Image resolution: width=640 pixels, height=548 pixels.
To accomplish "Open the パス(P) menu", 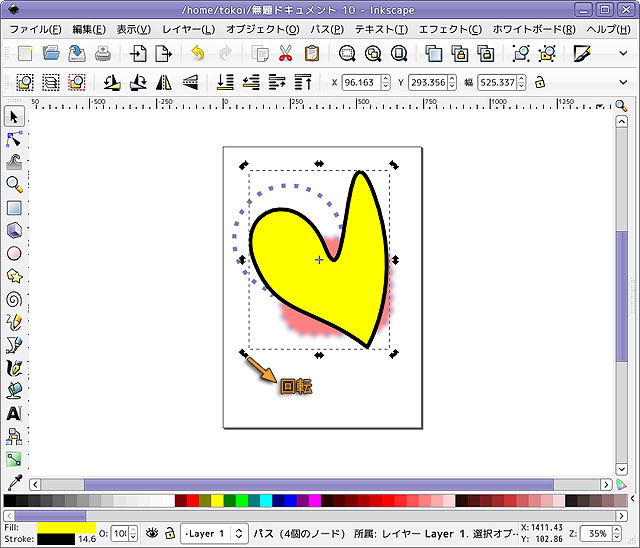I will point(326,30).
